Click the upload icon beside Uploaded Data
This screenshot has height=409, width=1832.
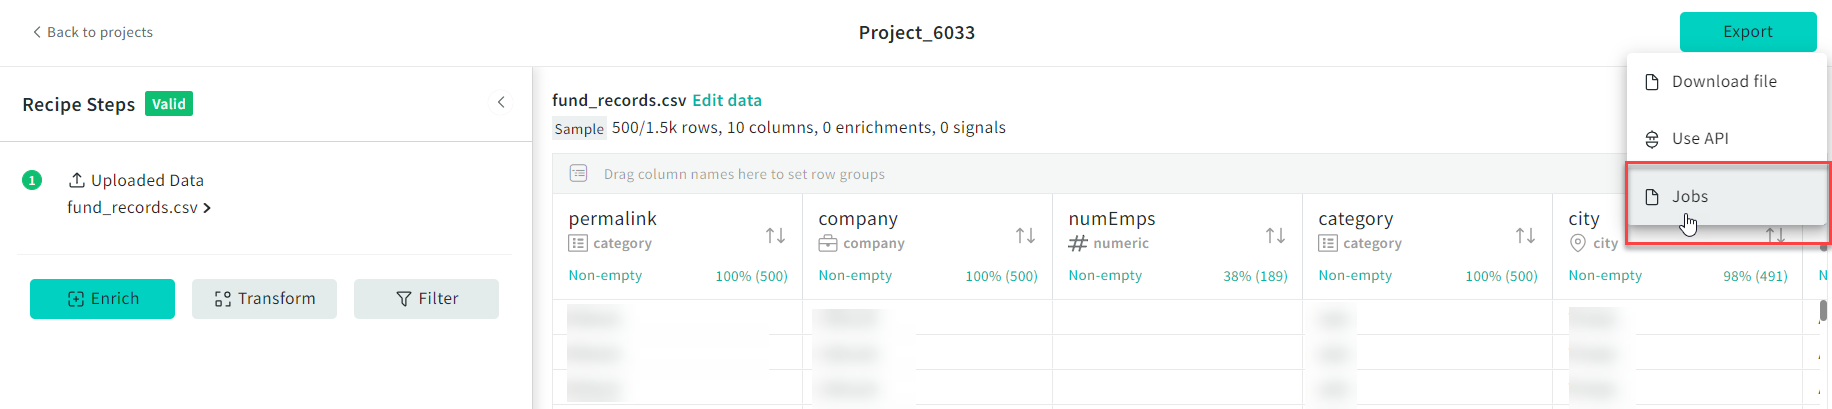[x=76, y=180]
